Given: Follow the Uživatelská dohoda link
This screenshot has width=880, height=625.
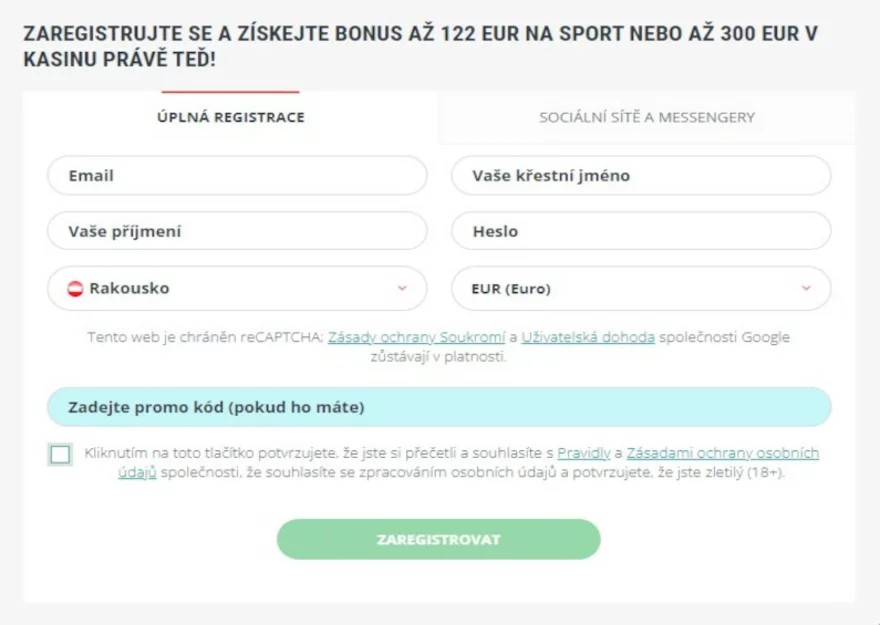Looking at the screenshot, I should [588, 337].
